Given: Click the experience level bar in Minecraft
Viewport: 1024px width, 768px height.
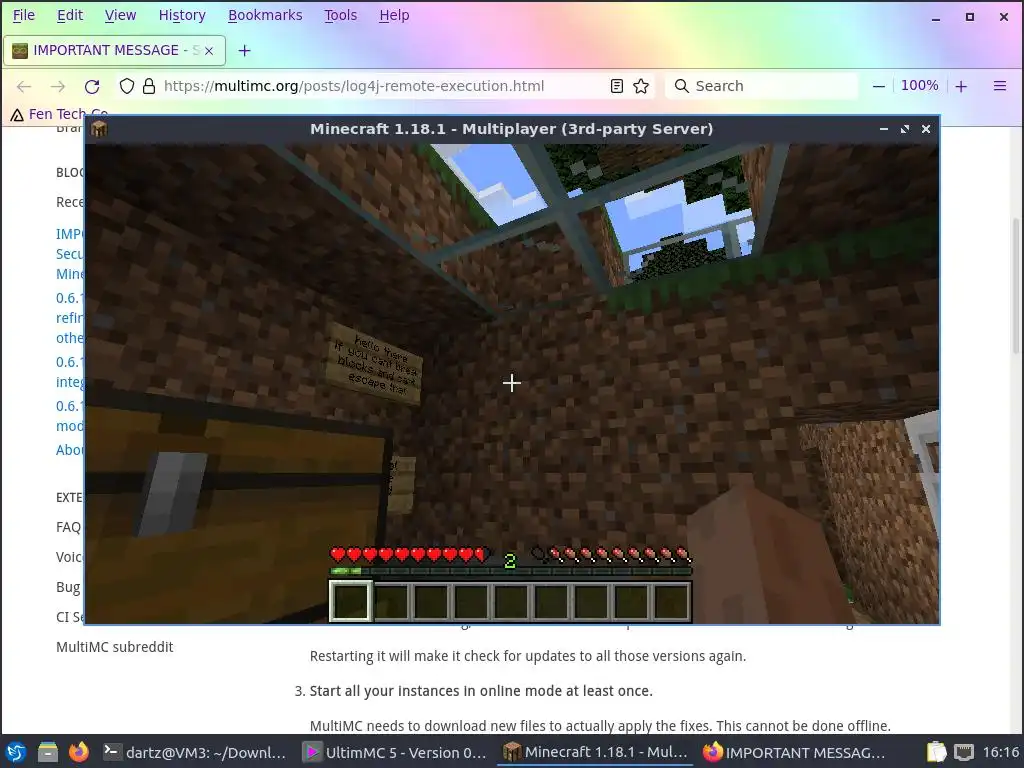Looking at the screenshot, I should 510,571.
